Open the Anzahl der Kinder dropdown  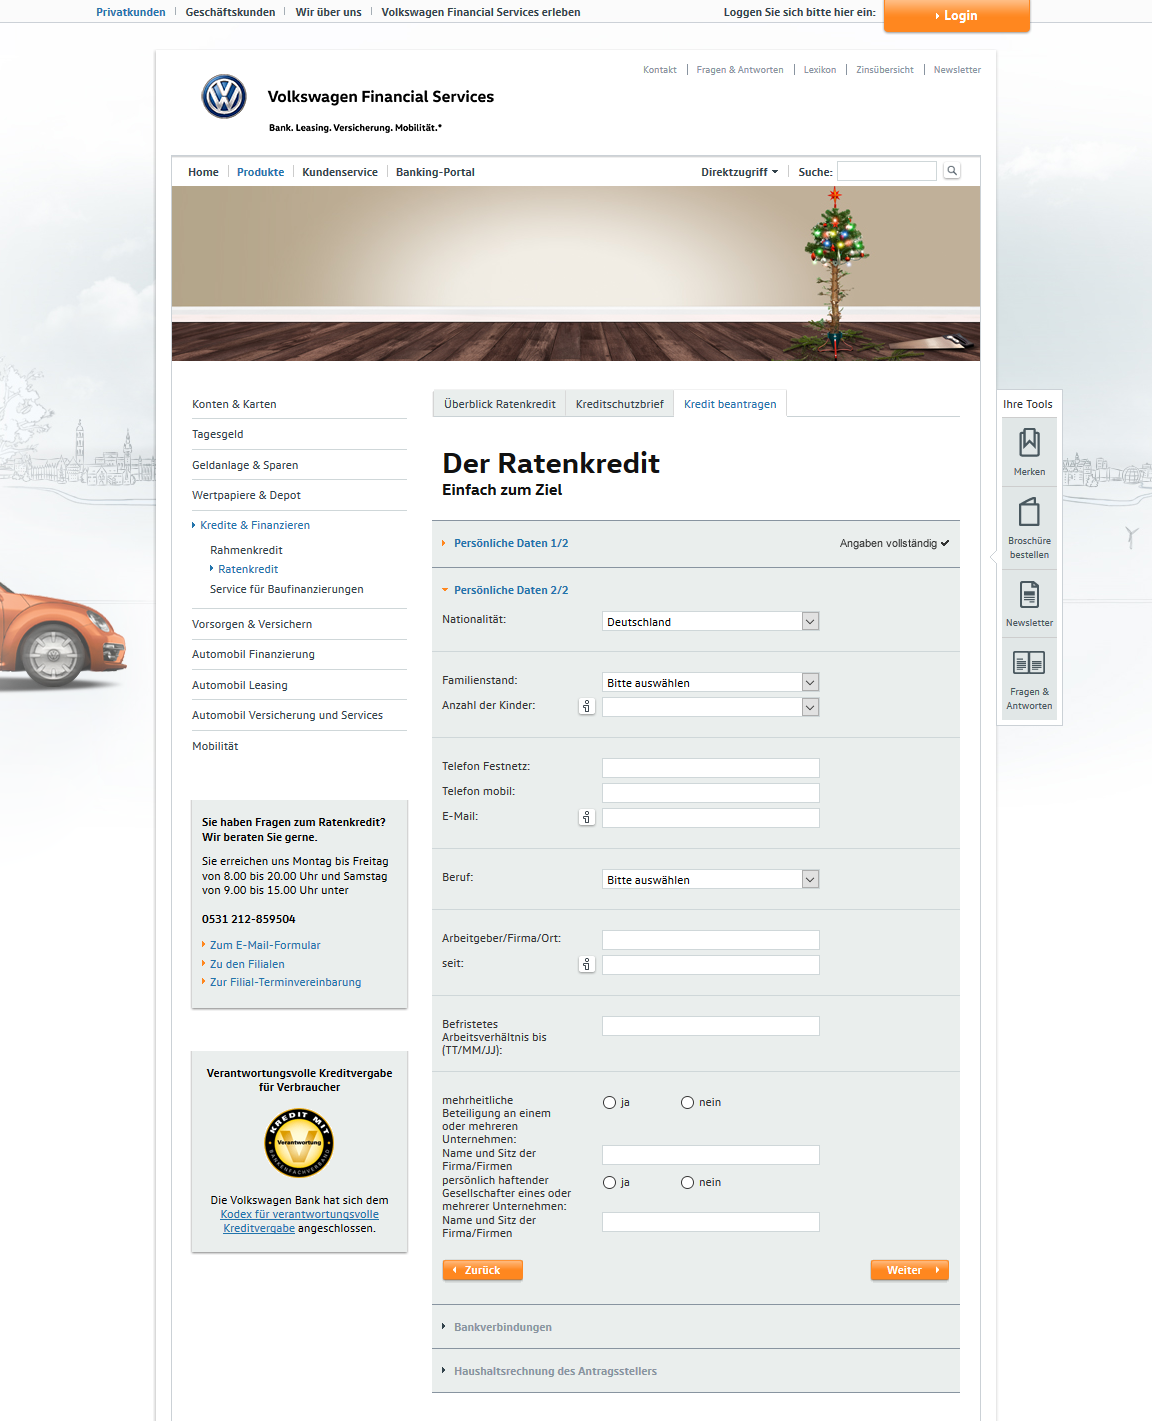[711, 707]
